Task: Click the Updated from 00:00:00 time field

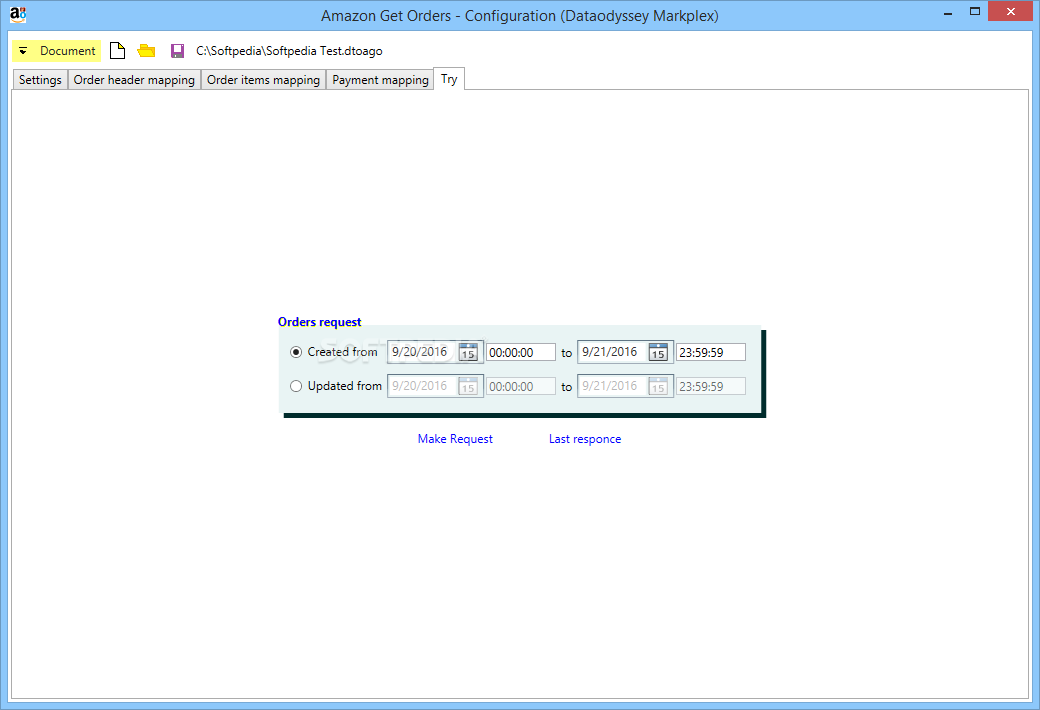Action: (x=521, y=386)
